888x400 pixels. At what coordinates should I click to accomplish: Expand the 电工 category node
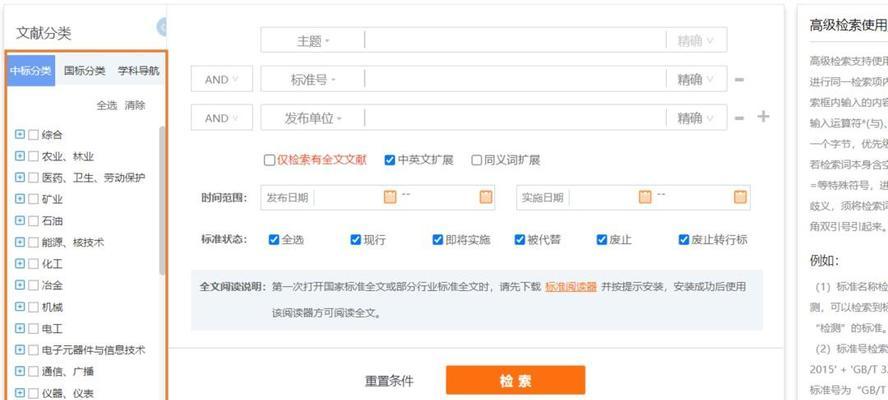(20, 328)
